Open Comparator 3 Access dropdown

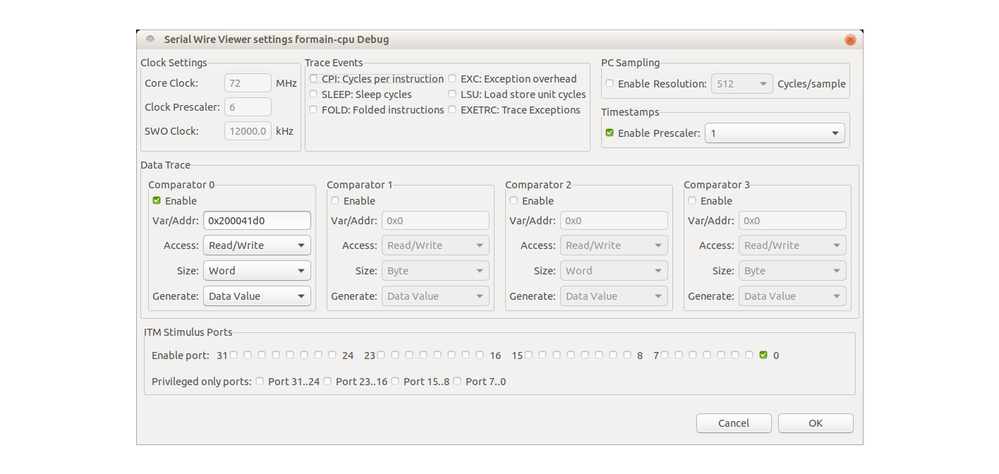793,245
